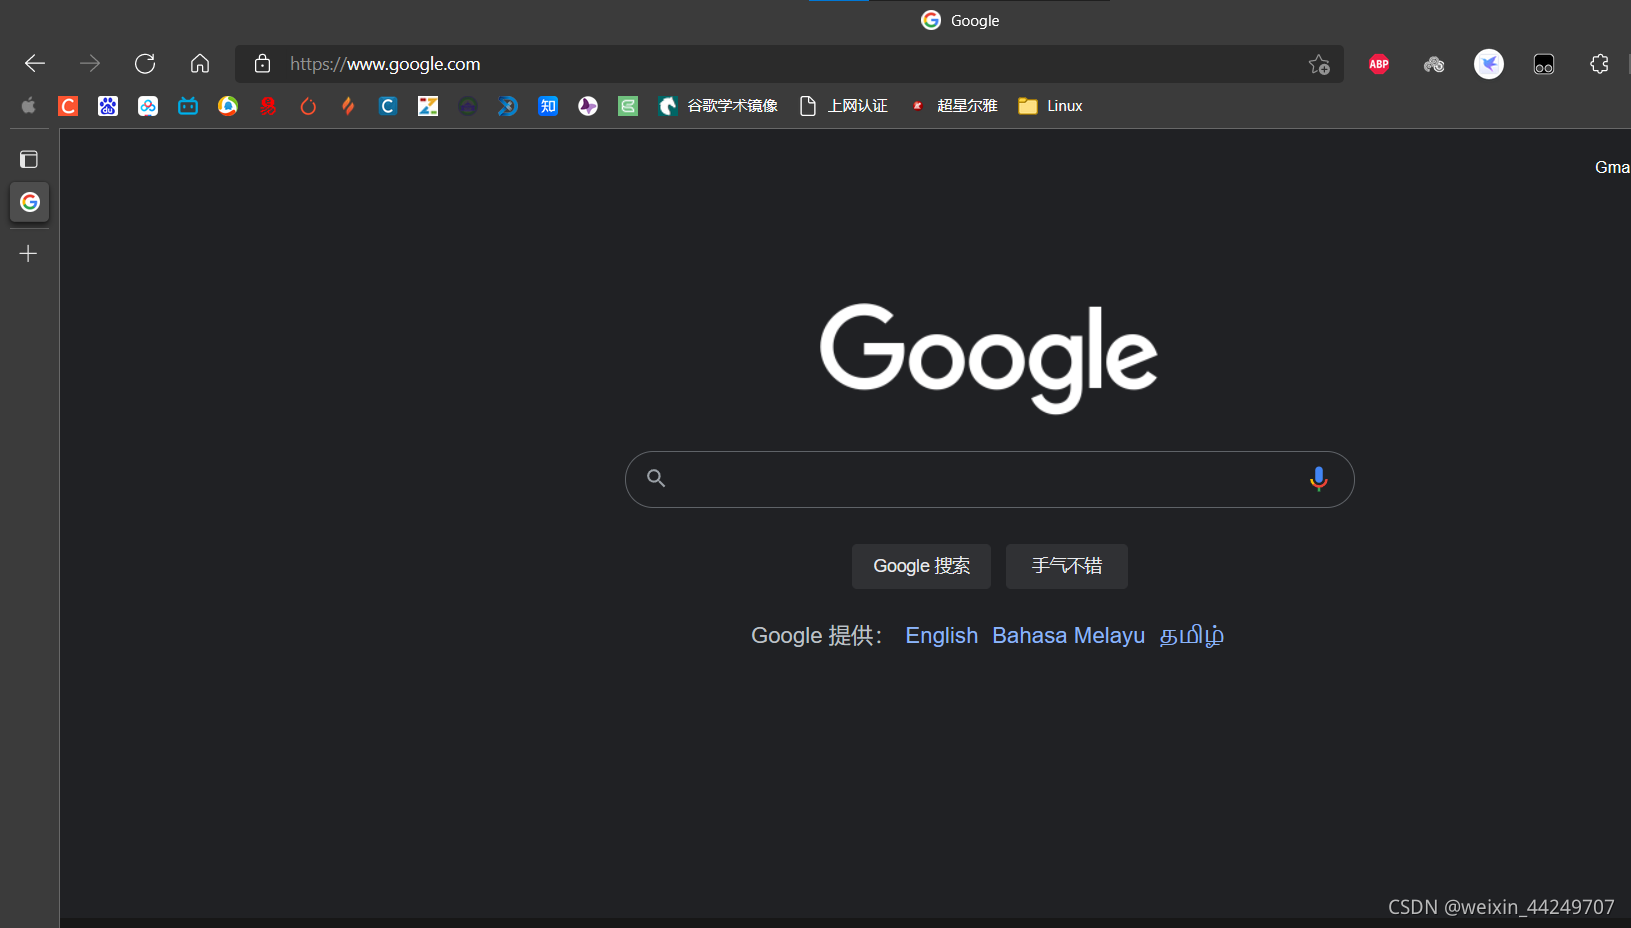Open the purple circle bookmark icon
This screenshot has width=1631, height=928.
(588, 106)
